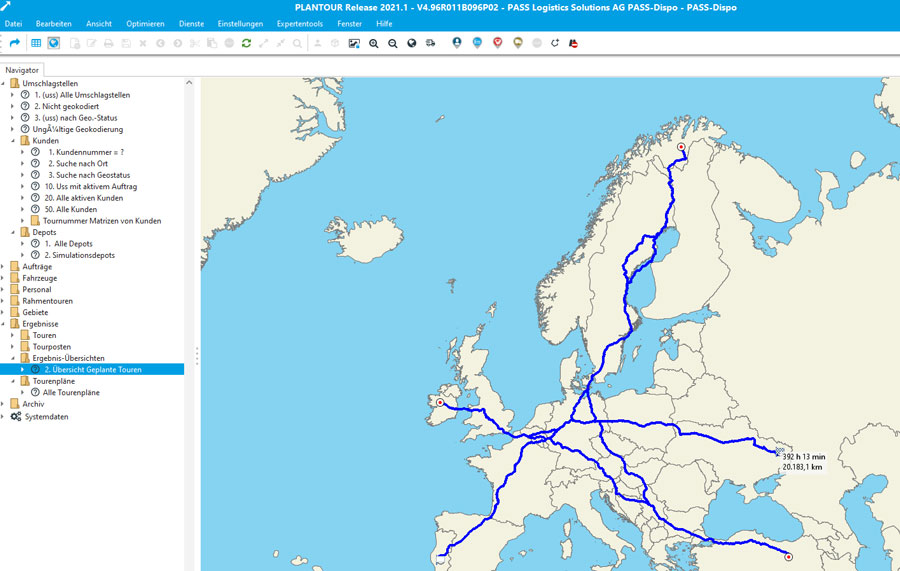Expand the Fahrzeuge folder node

[x=3, y=278]
